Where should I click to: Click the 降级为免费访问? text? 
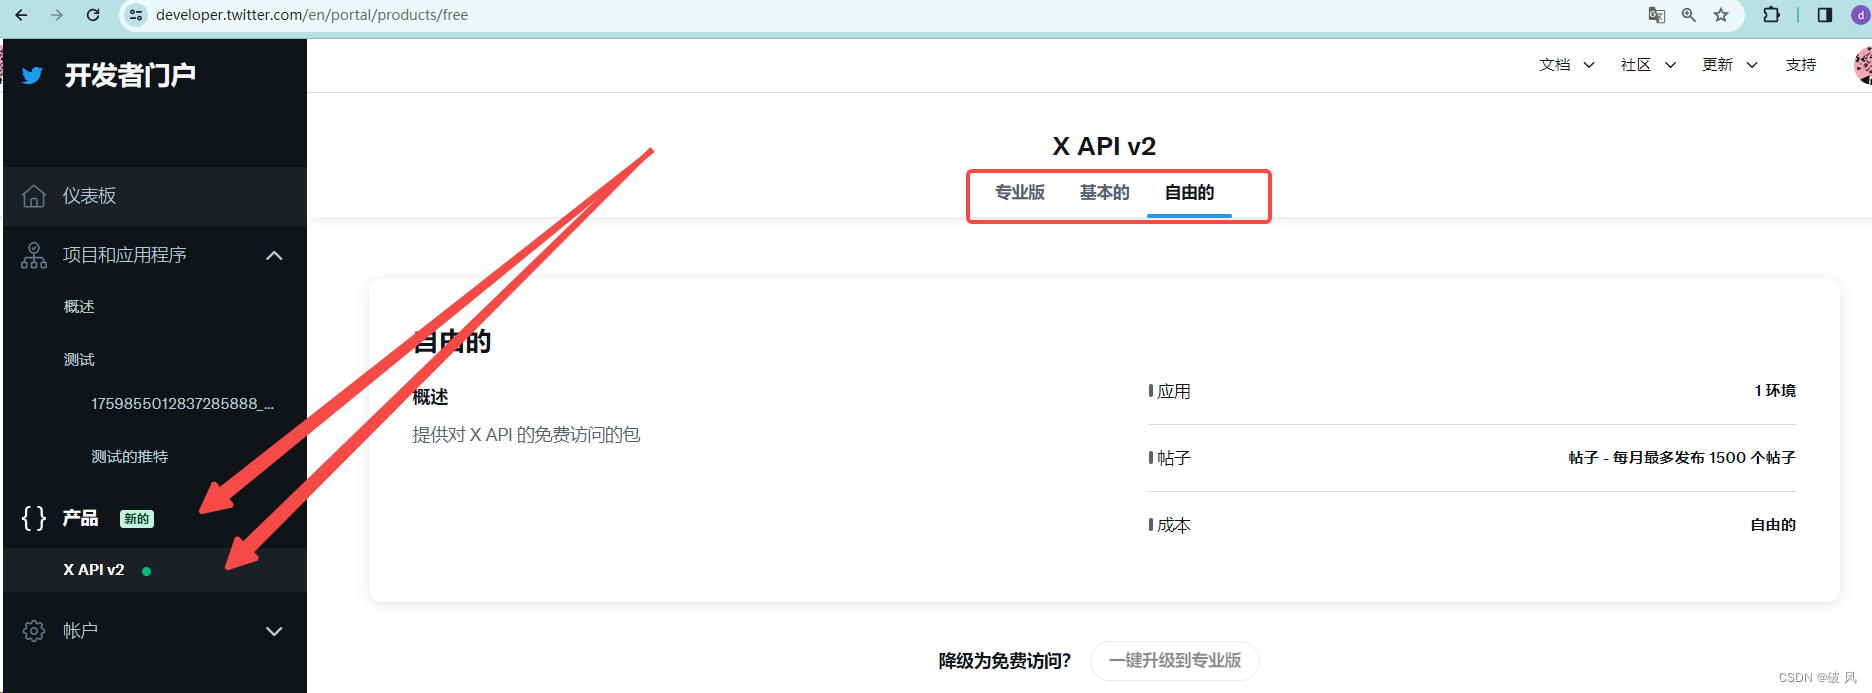tap(1005, 661)
